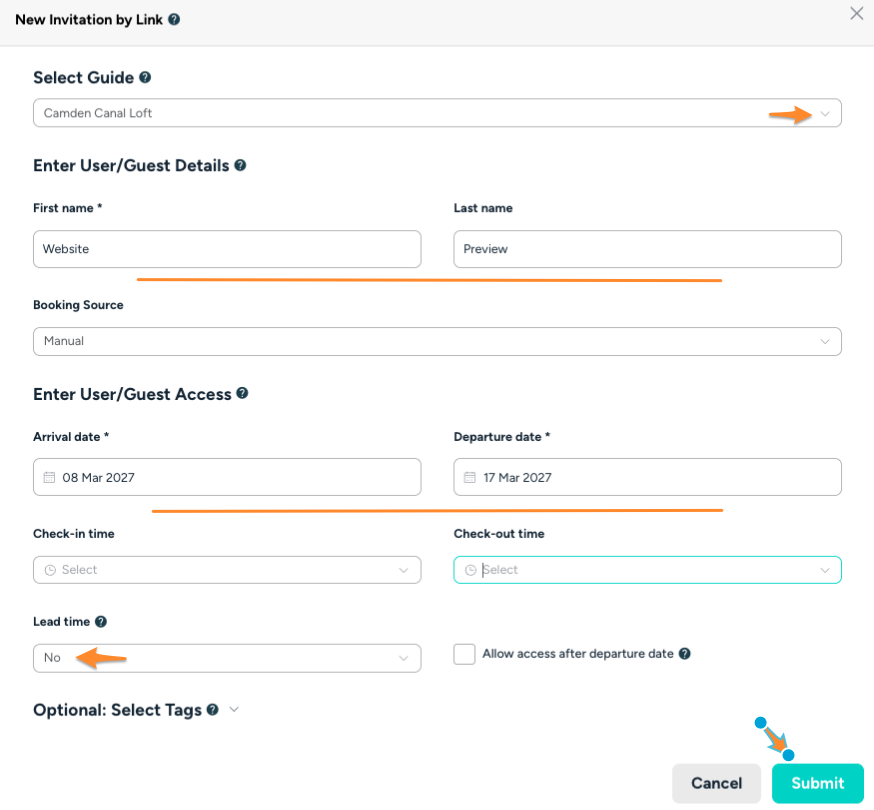Expand the Optional: Select Tags section
The width and height of the screenshot is (874, 810).
pyautogui.click(x=234, y=710)
